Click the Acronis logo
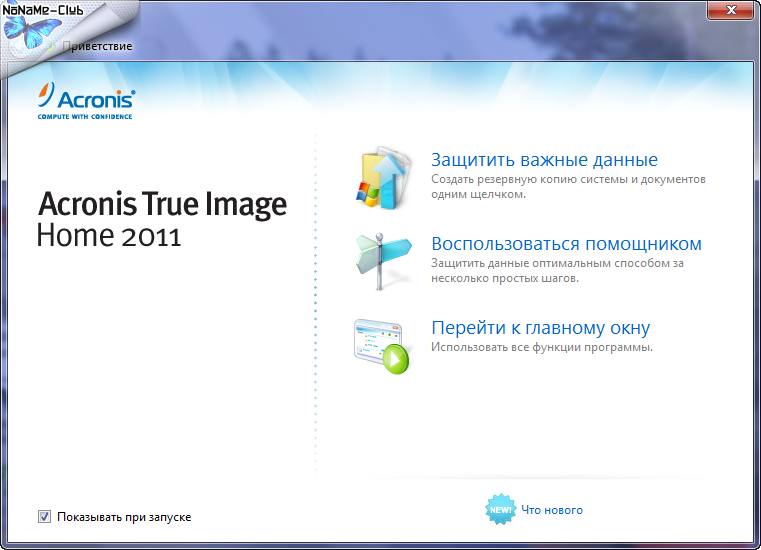This screenshot has width=761, height=550. click(x=85, y=98)
